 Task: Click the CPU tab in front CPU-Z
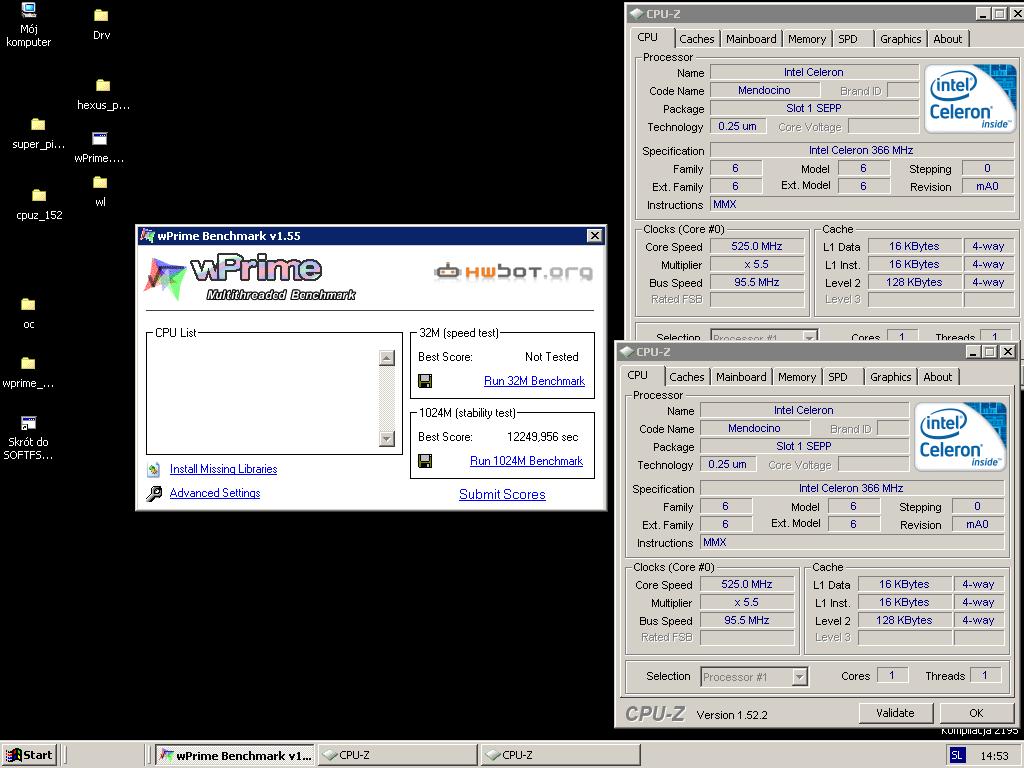[637, 376]
